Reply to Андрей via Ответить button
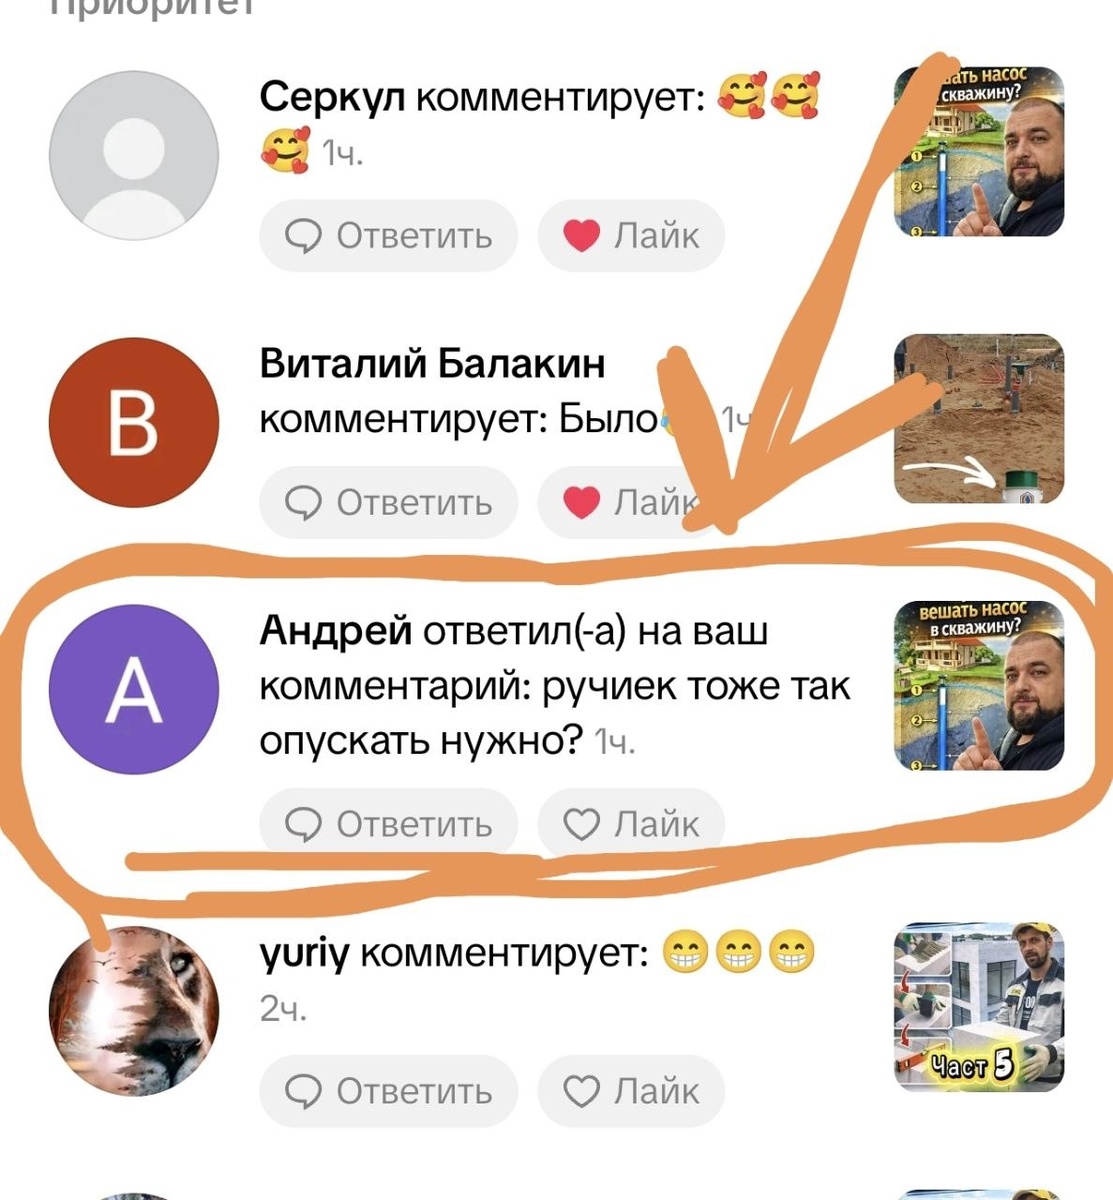Screen dimensions: 1113x1200 click(x=389, y=825)
